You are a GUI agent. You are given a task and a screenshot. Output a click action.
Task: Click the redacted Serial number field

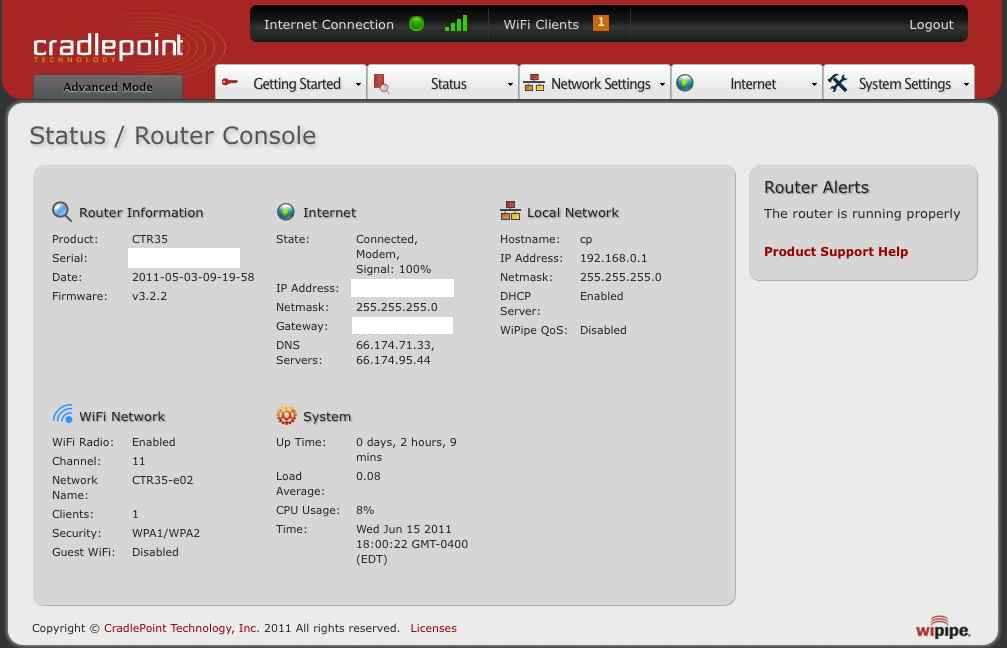click(184, 258)
